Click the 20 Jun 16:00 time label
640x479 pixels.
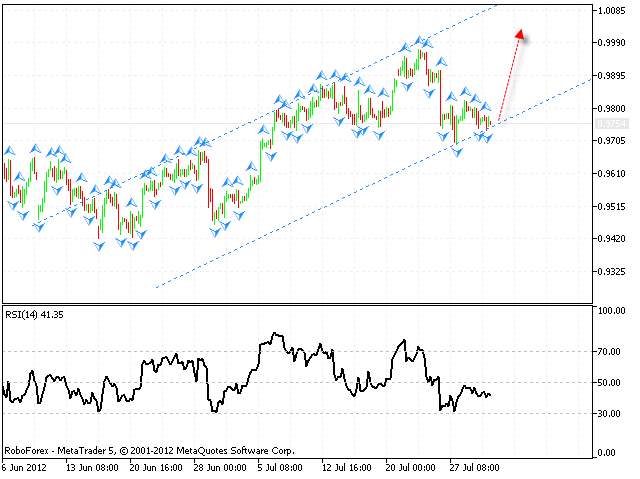point(156,468)
